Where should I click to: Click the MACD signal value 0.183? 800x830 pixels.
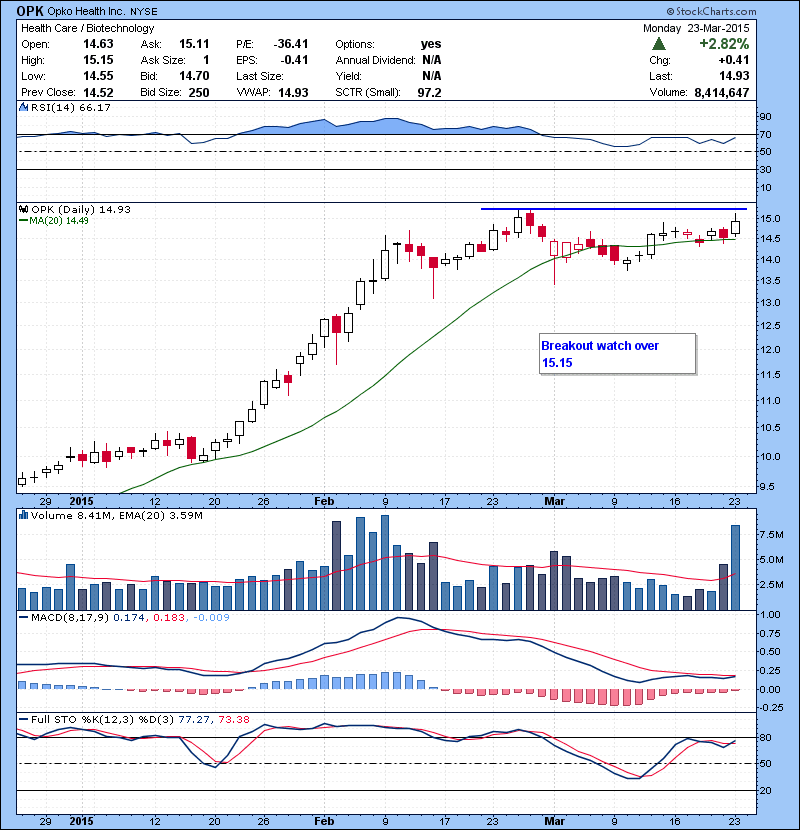(168, 617)
